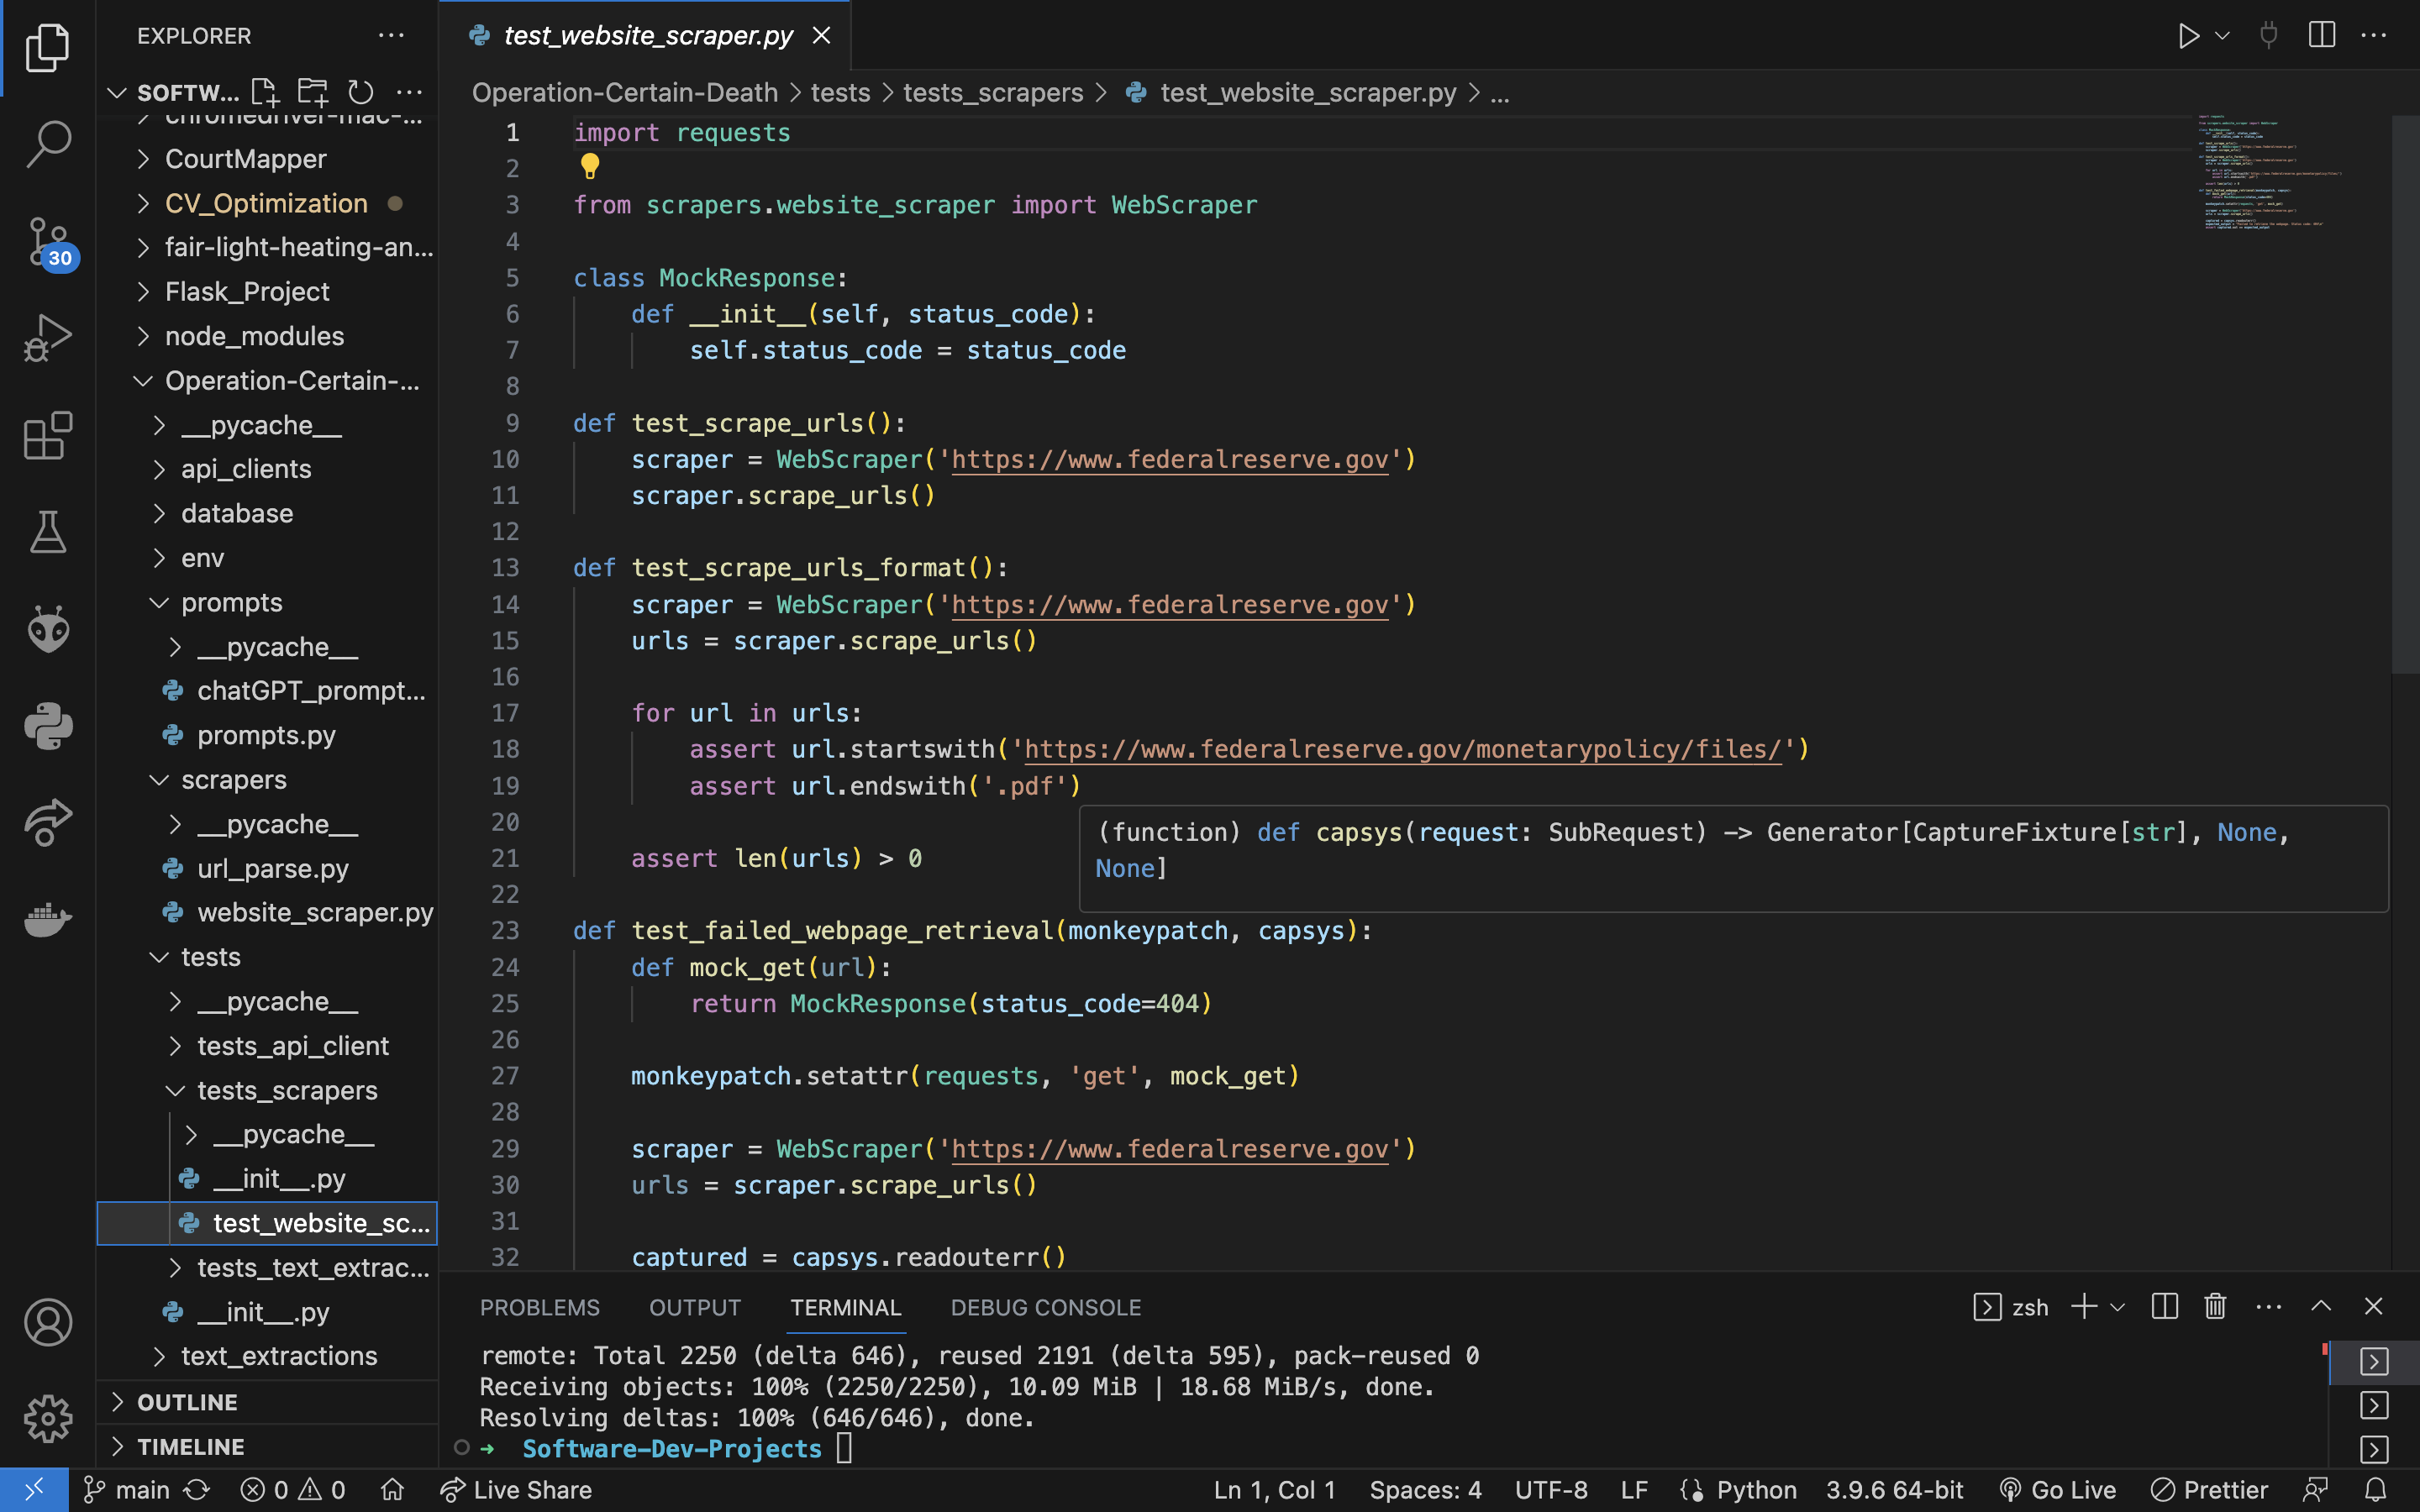Click the Split Editor Right icon

[x=2321, y=36]
